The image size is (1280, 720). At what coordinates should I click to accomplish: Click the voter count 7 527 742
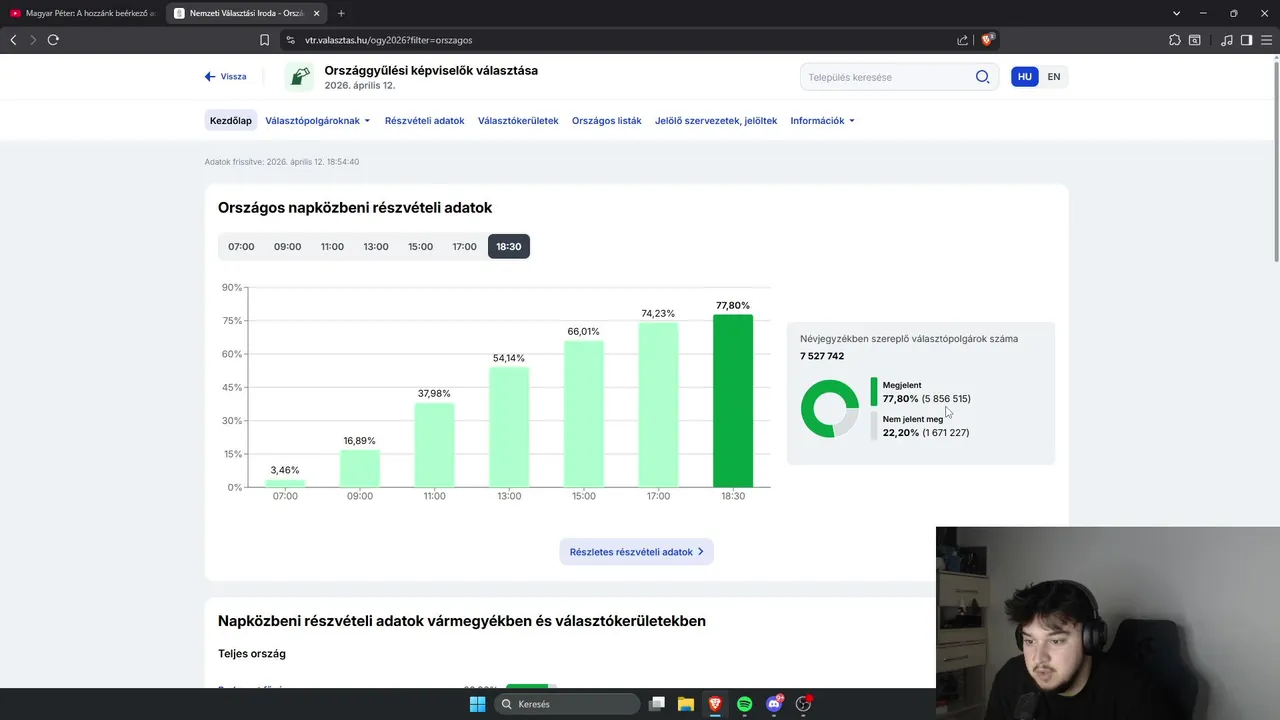point(822,356)
